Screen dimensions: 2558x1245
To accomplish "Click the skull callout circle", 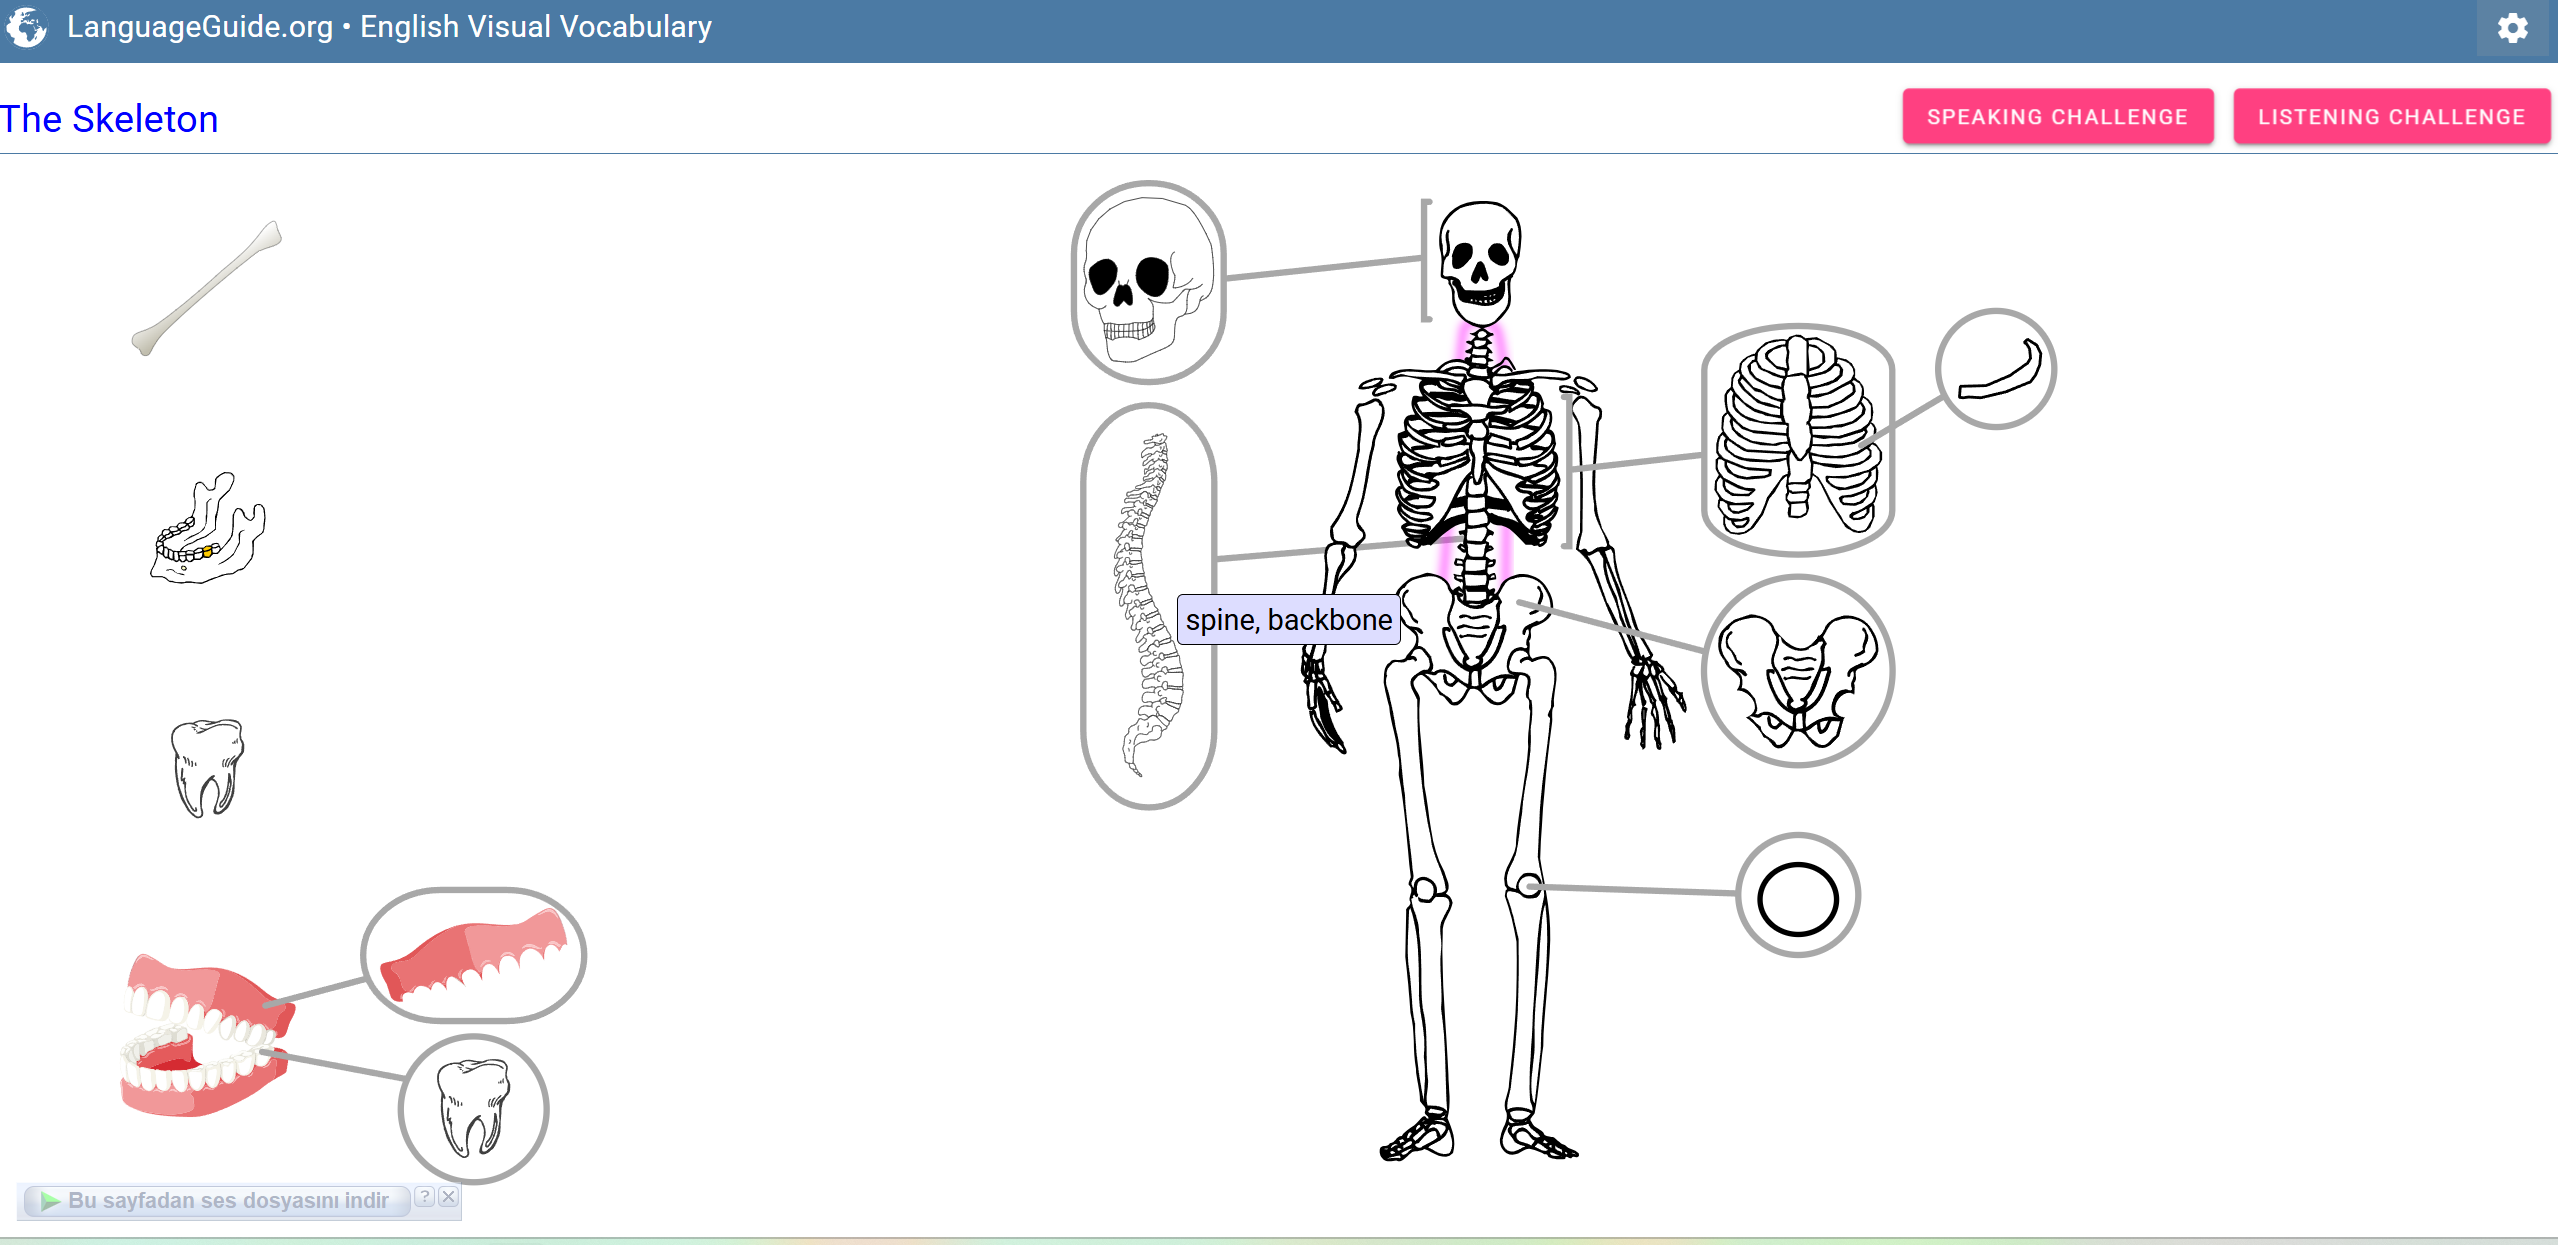I will tap(1148, 282).
